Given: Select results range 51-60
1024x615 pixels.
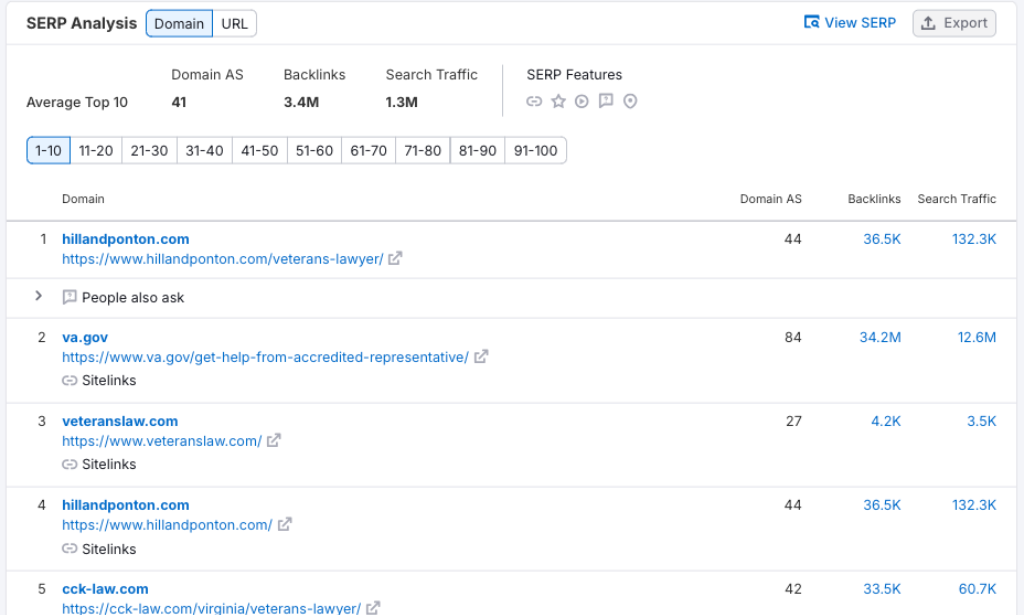Looking at the screenshot, I should pos(314,151).
